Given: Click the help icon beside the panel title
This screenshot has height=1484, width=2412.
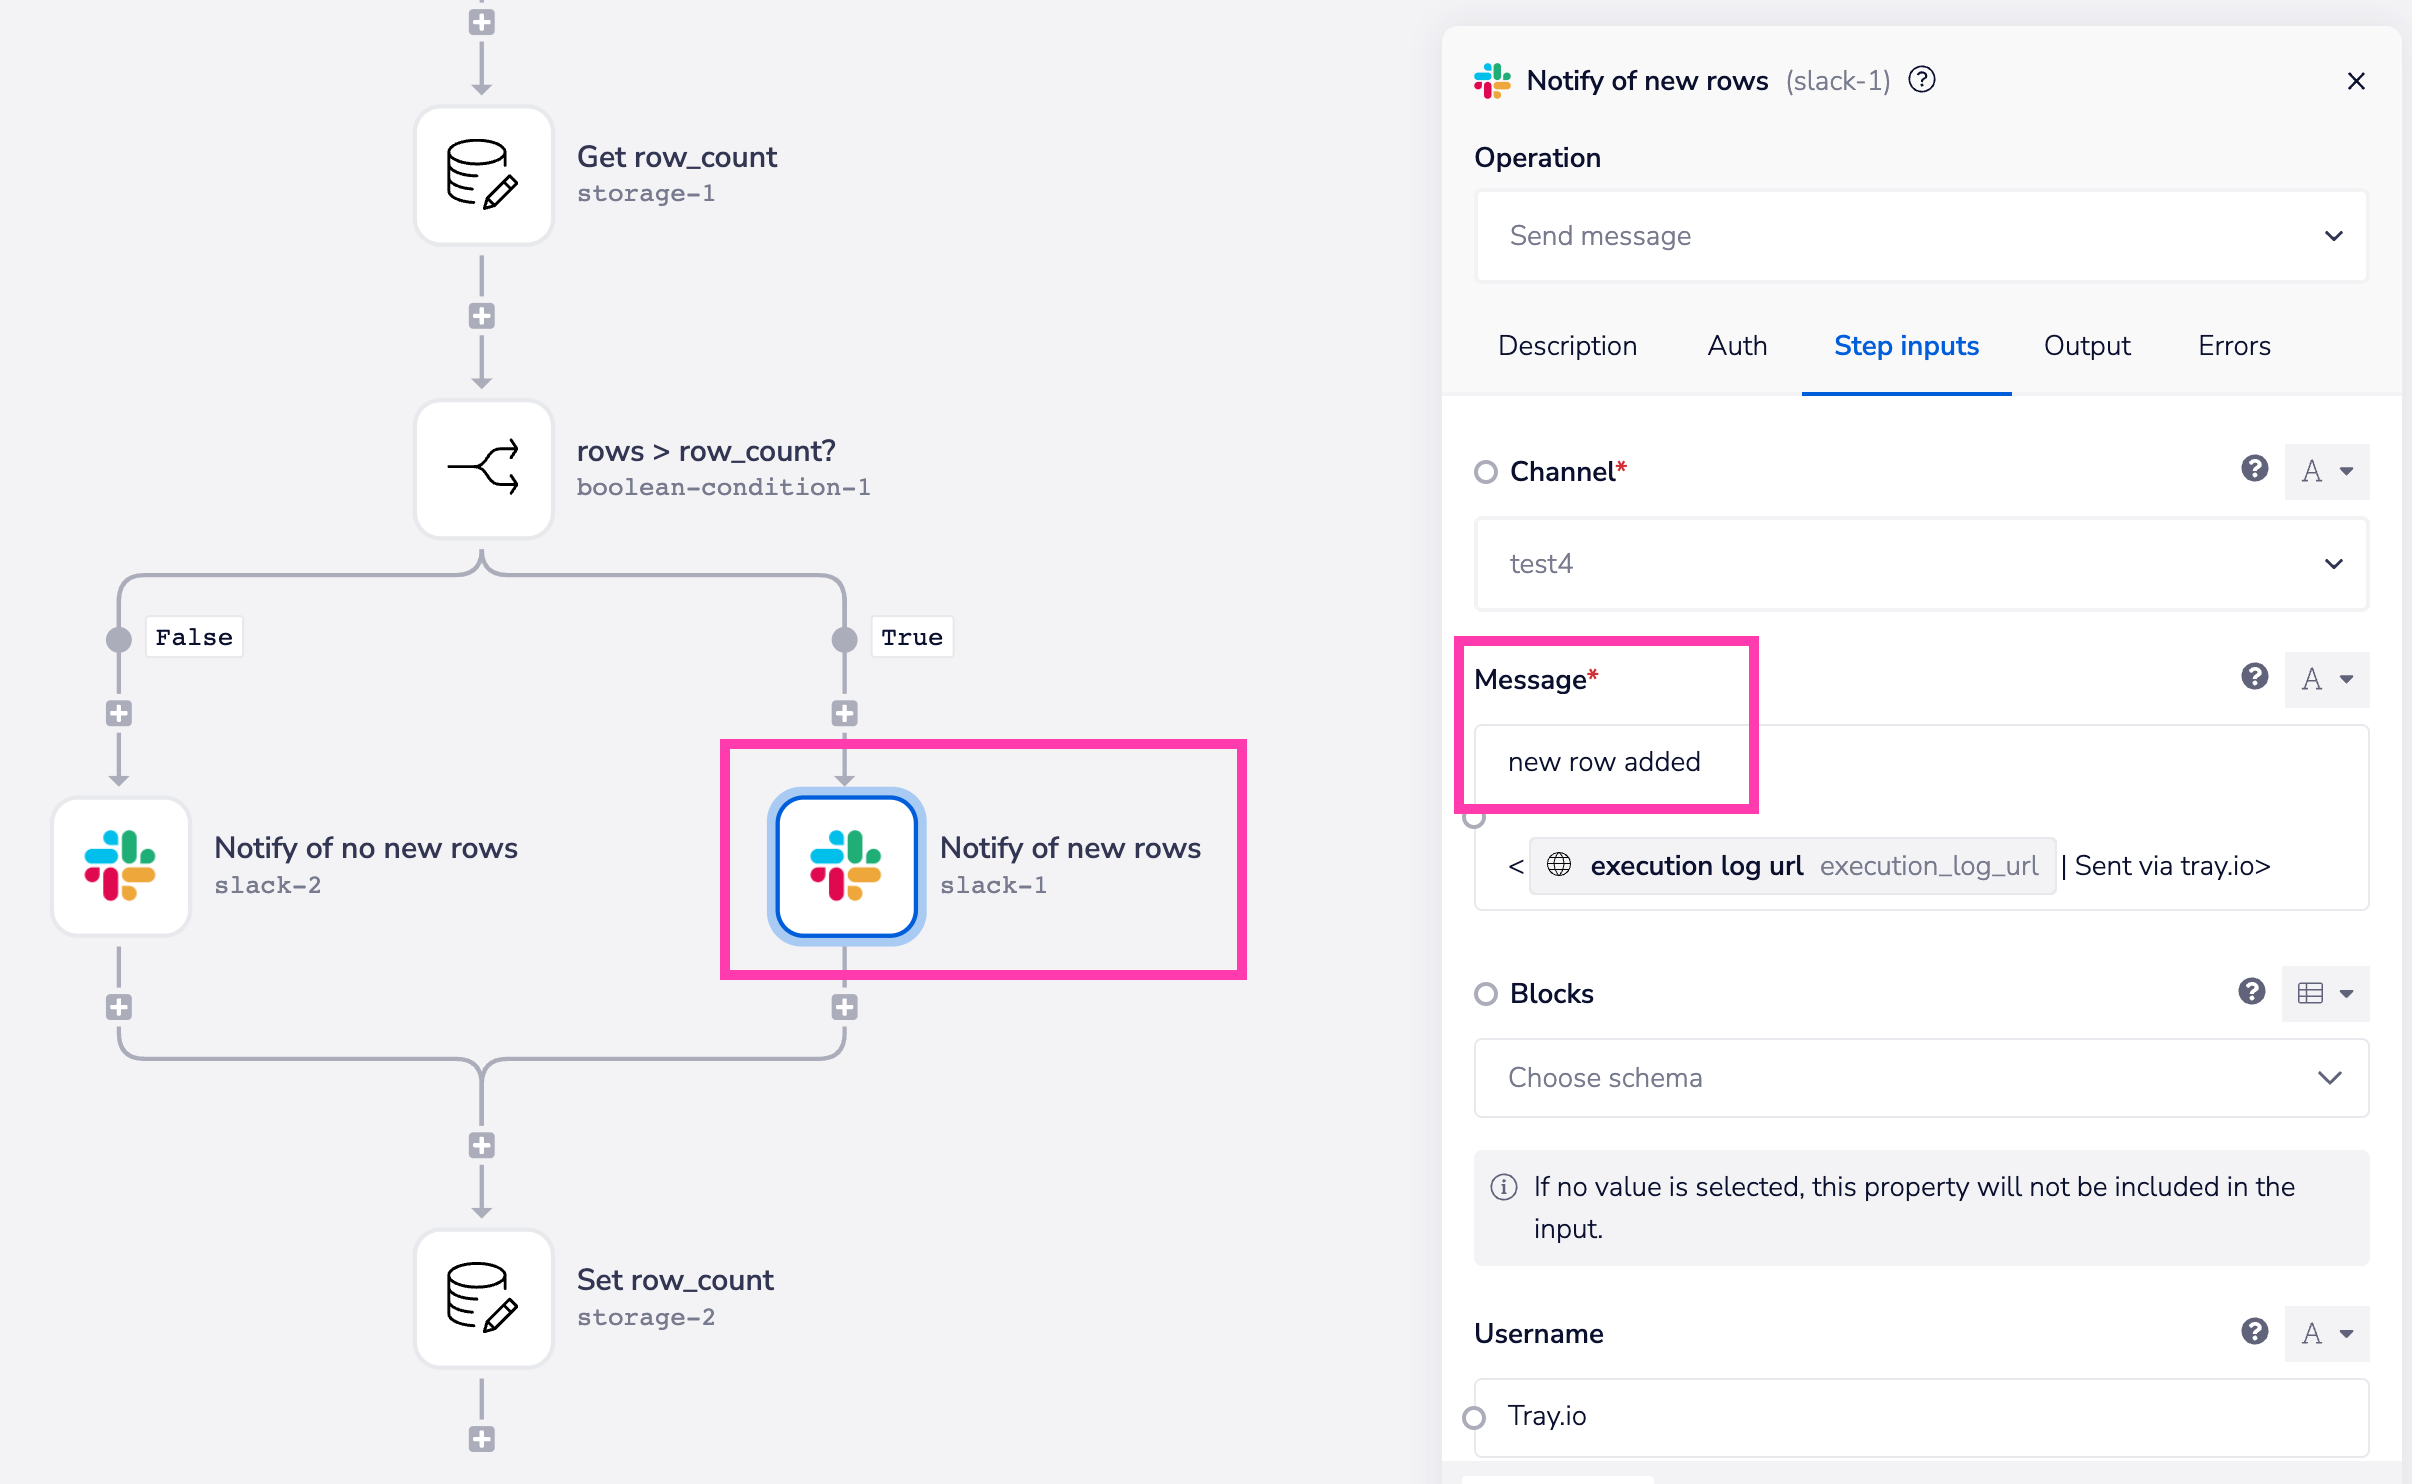Looking at the screenshot, I should pyautogui.click(x=1921, y=80).
